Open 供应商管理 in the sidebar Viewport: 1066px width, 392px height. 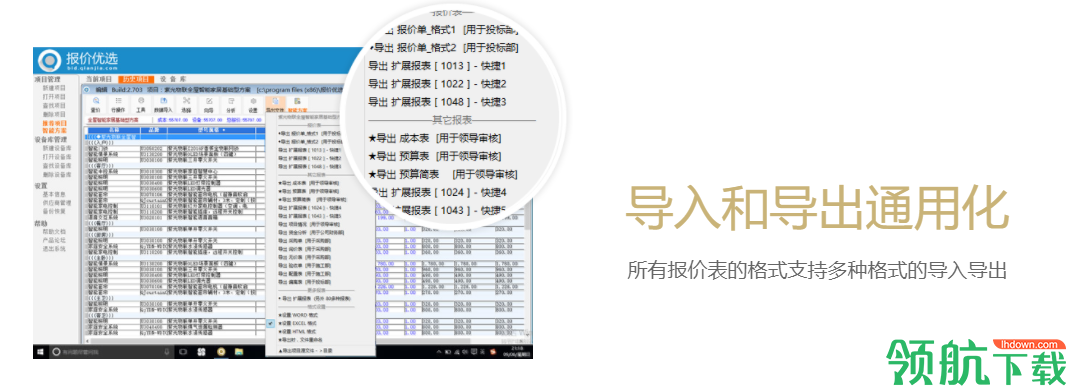click(56, 202)
